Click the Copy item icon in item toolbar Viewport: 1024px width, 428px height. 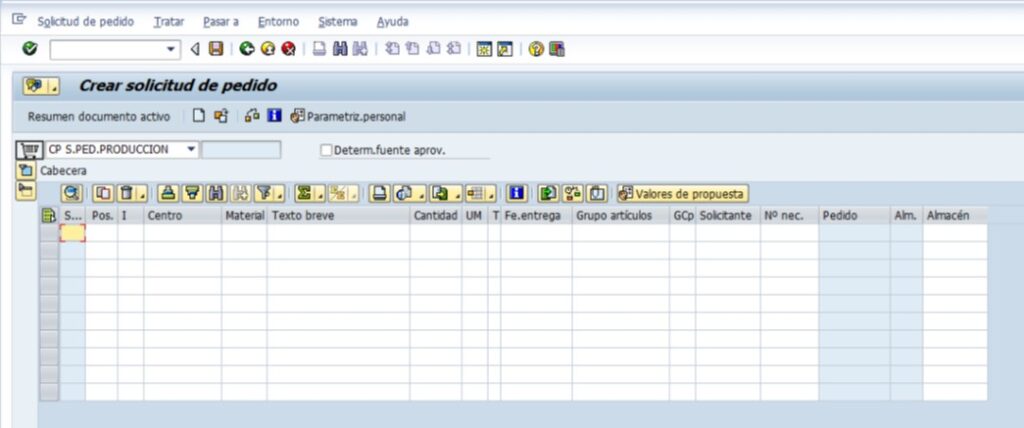coord(103,193)
